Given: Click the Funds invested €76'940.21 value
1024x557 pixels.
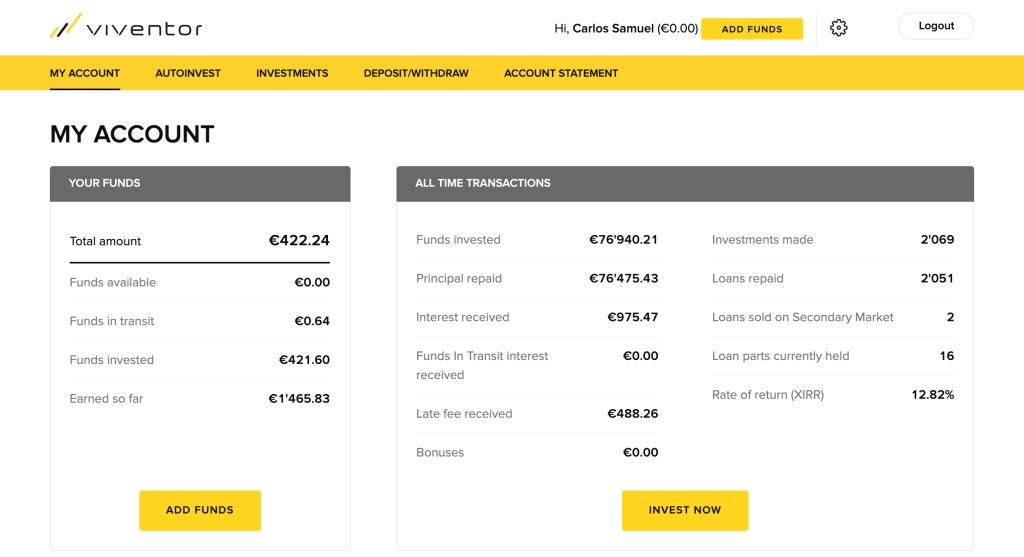Looking at the screenshot, I should pyautogui.click(x=623, y=240).
